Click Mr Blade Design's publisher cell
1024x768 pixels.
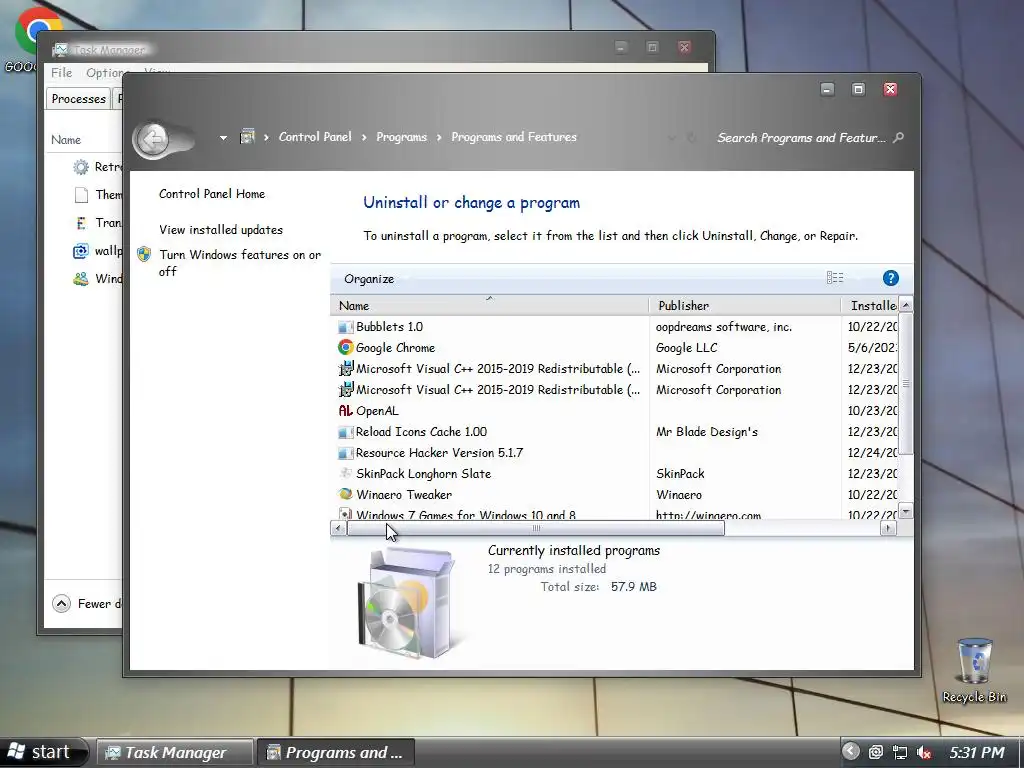[x=707, y=432]
